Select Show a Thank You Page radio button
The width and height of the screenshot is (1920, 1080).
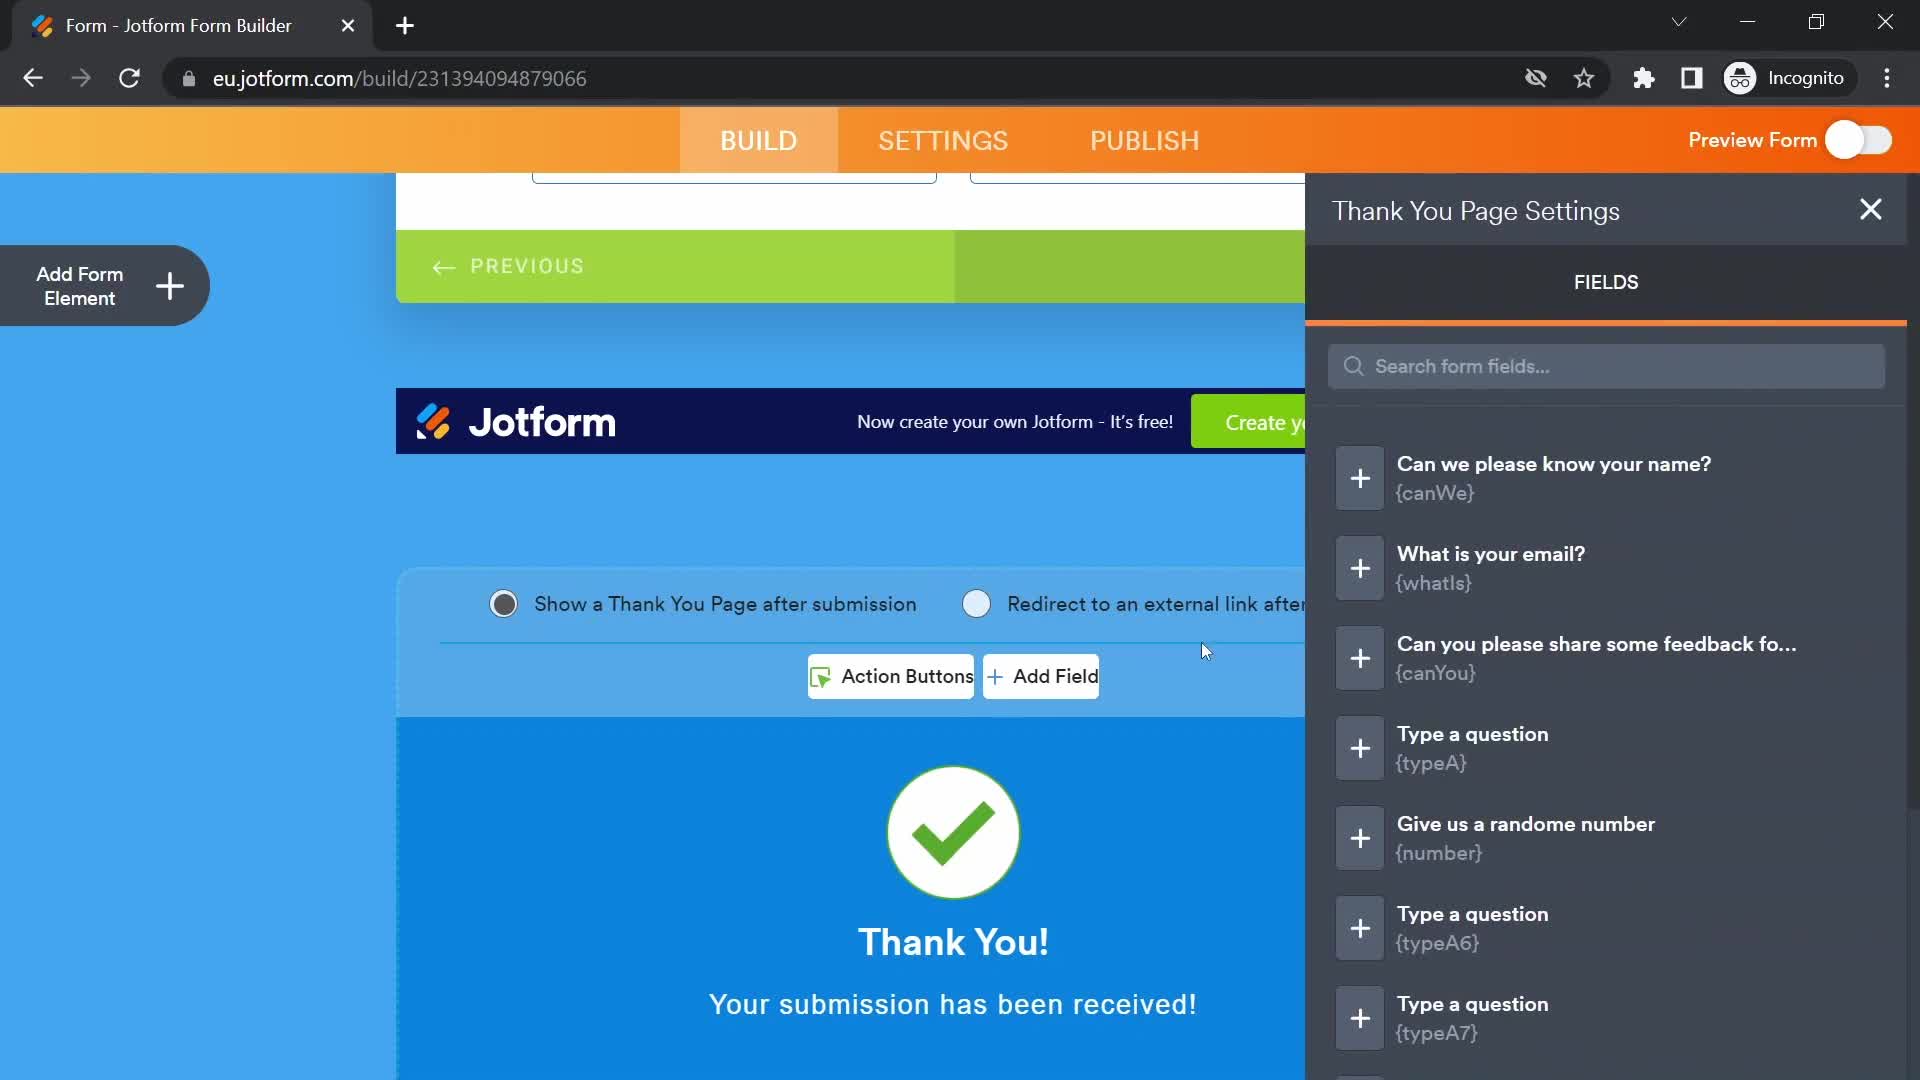coord(504,604)
